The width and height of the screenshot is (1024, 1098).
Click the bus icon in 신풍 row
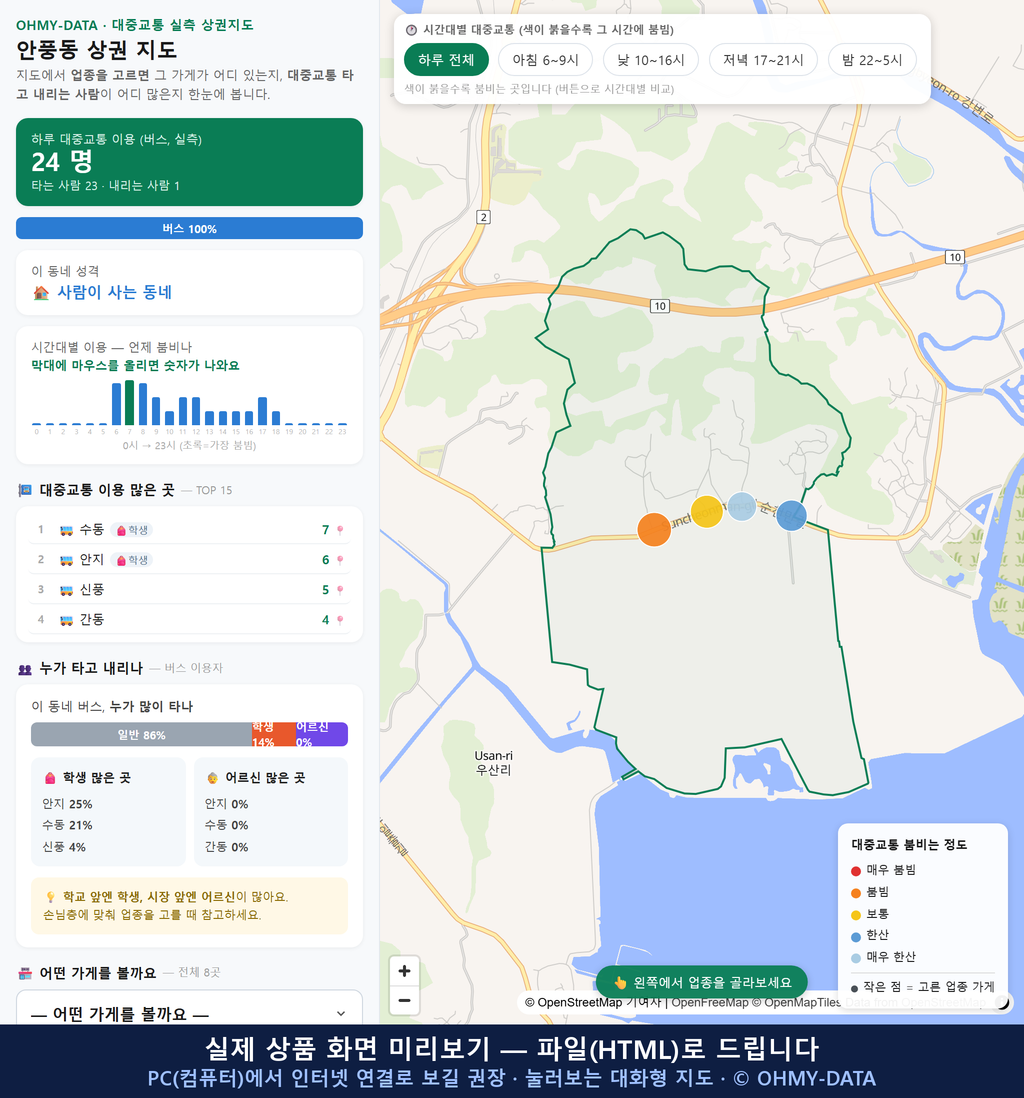[x=67, y=590]
